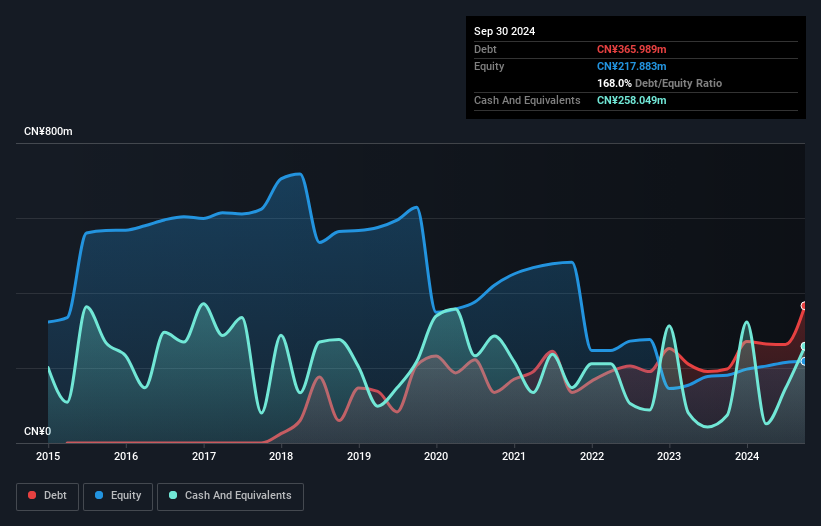The height and width of the screenshot is (526, 821).
Task: Click the 2019 x-axis label
Action: [x=359, y=456]
